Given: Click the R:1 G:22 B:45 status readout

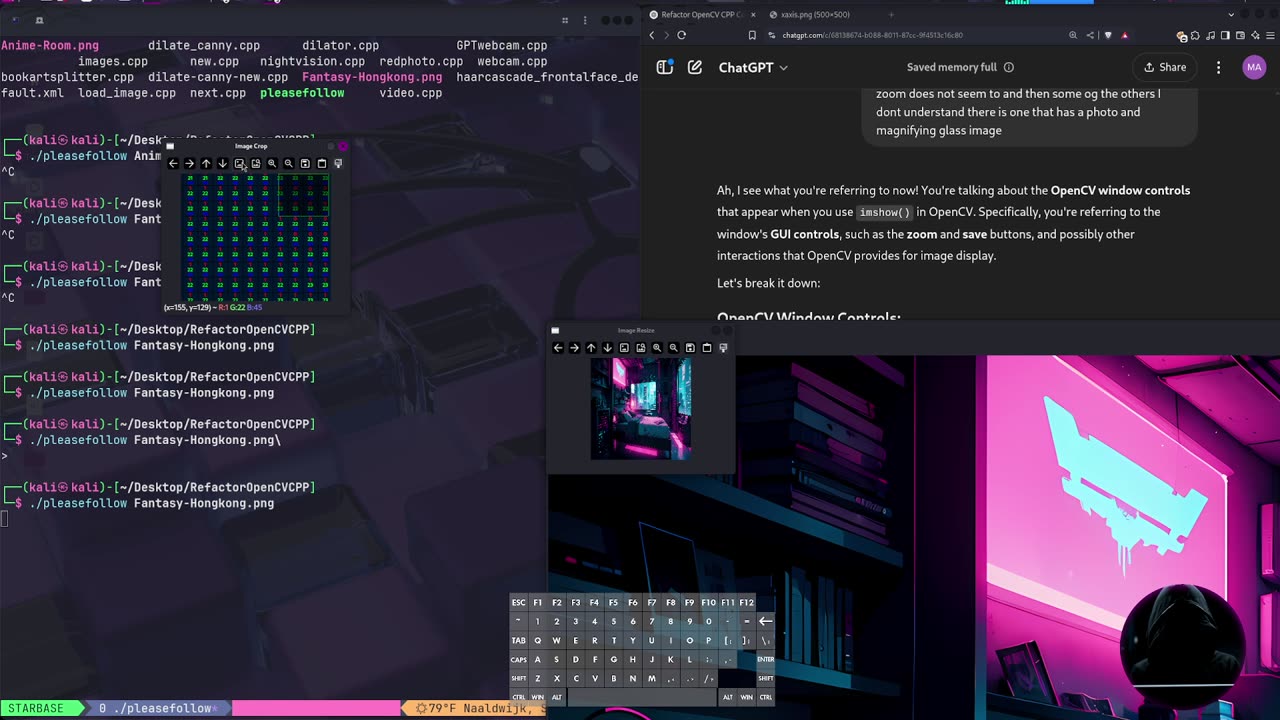Looking at the screenshot, I should coord(242,307).
